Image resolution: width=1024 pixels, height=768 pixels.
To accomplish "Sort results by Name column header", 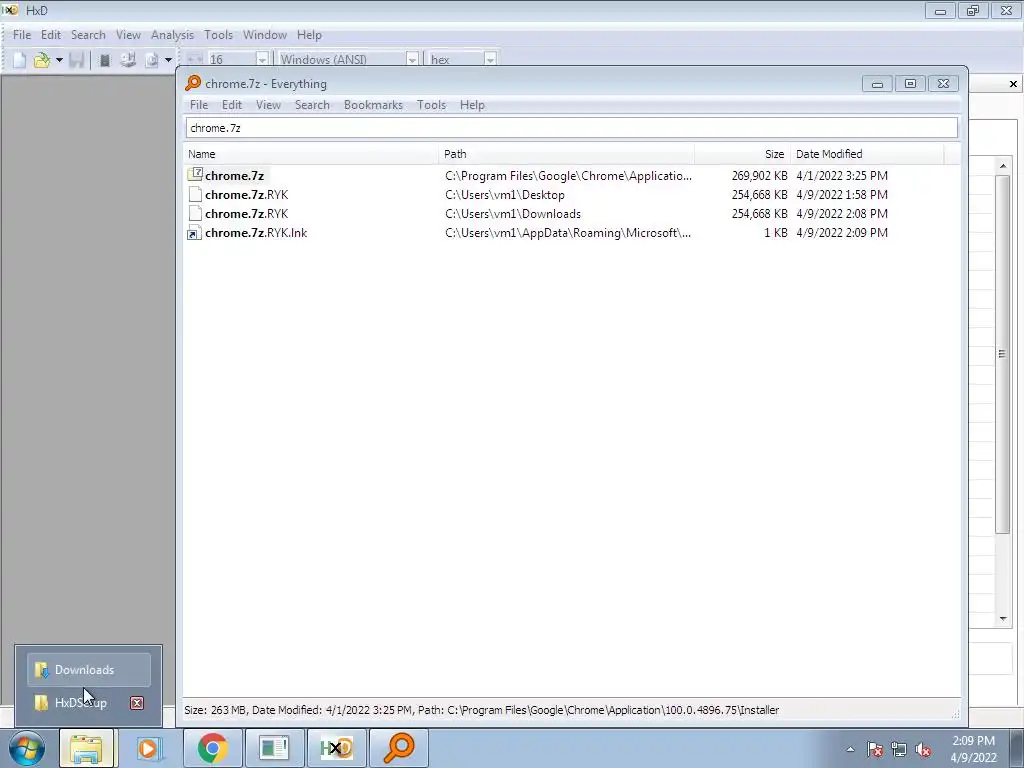I will tap(312, 154).
